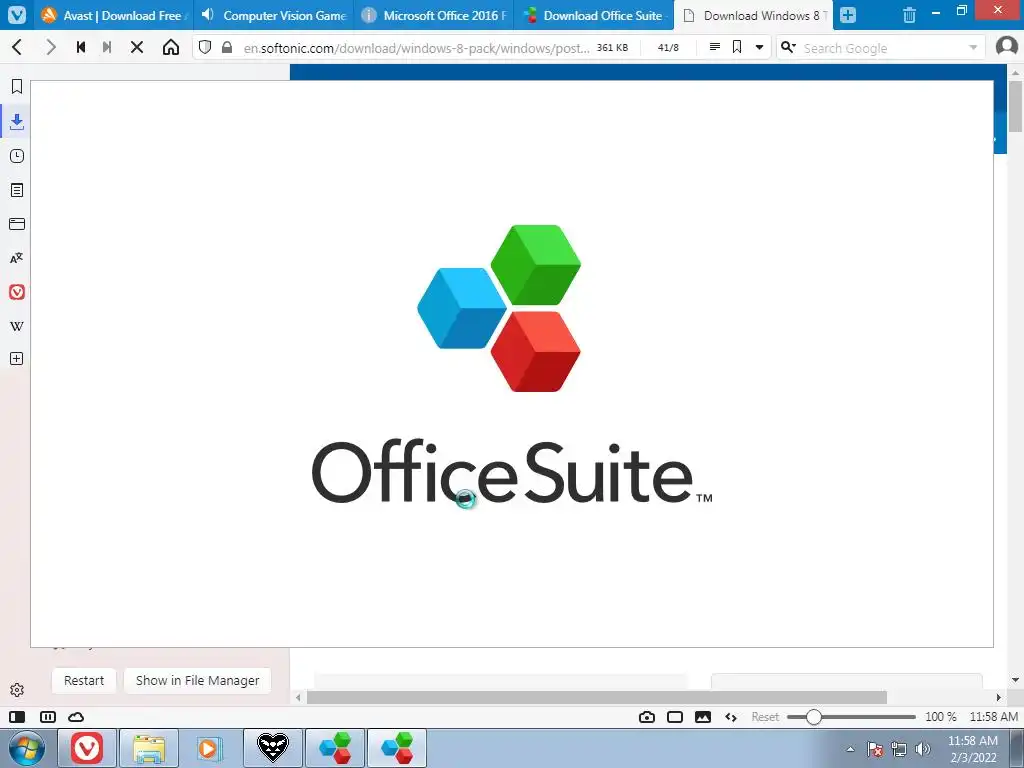Image resolution: width=1024 pixels, height=768 pixels.
Task: Open the Translate panel
Action: tap(17, 258)
